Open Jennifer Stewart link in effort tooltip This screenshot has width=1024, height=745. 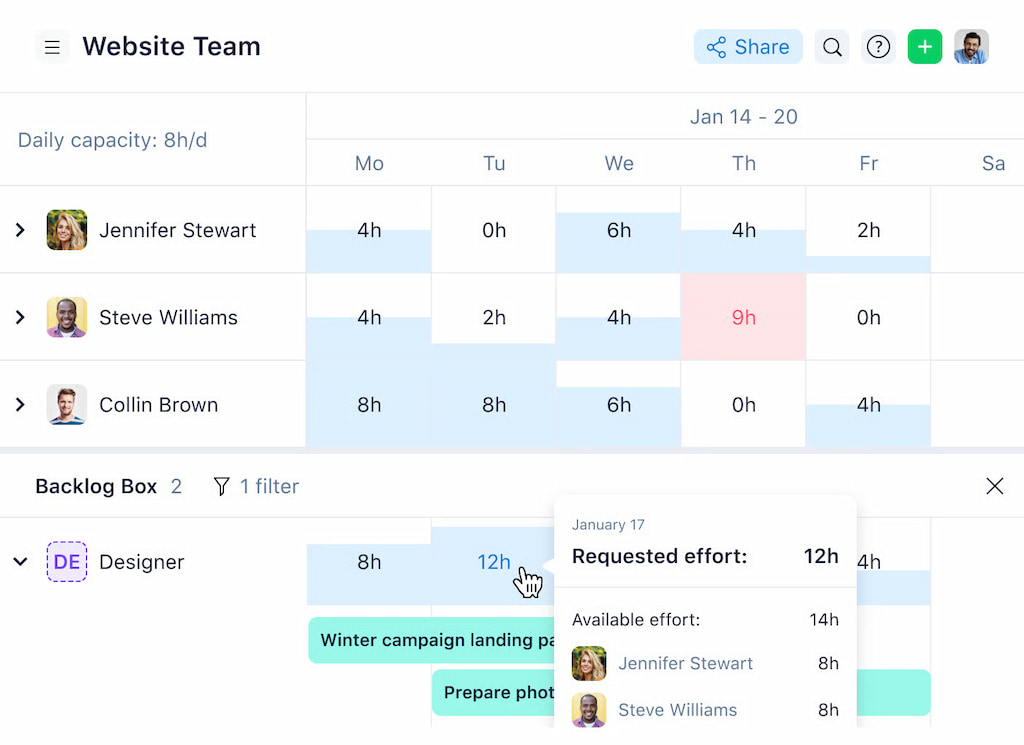tap(685, 663)
